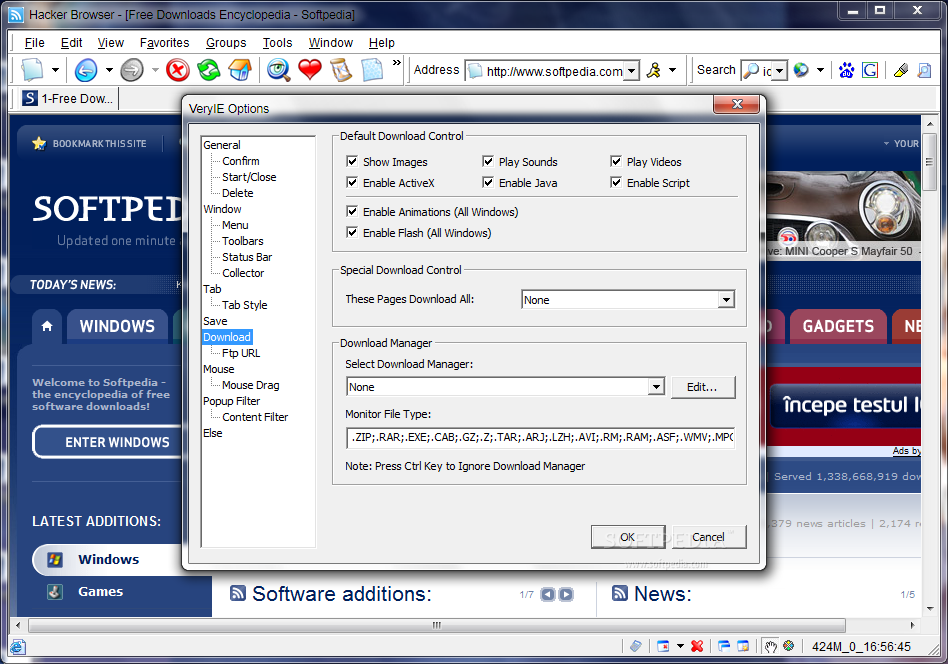Open the Address bar URL dropdown
This screenshot has width=948, height=664.
tap(631, 71)
